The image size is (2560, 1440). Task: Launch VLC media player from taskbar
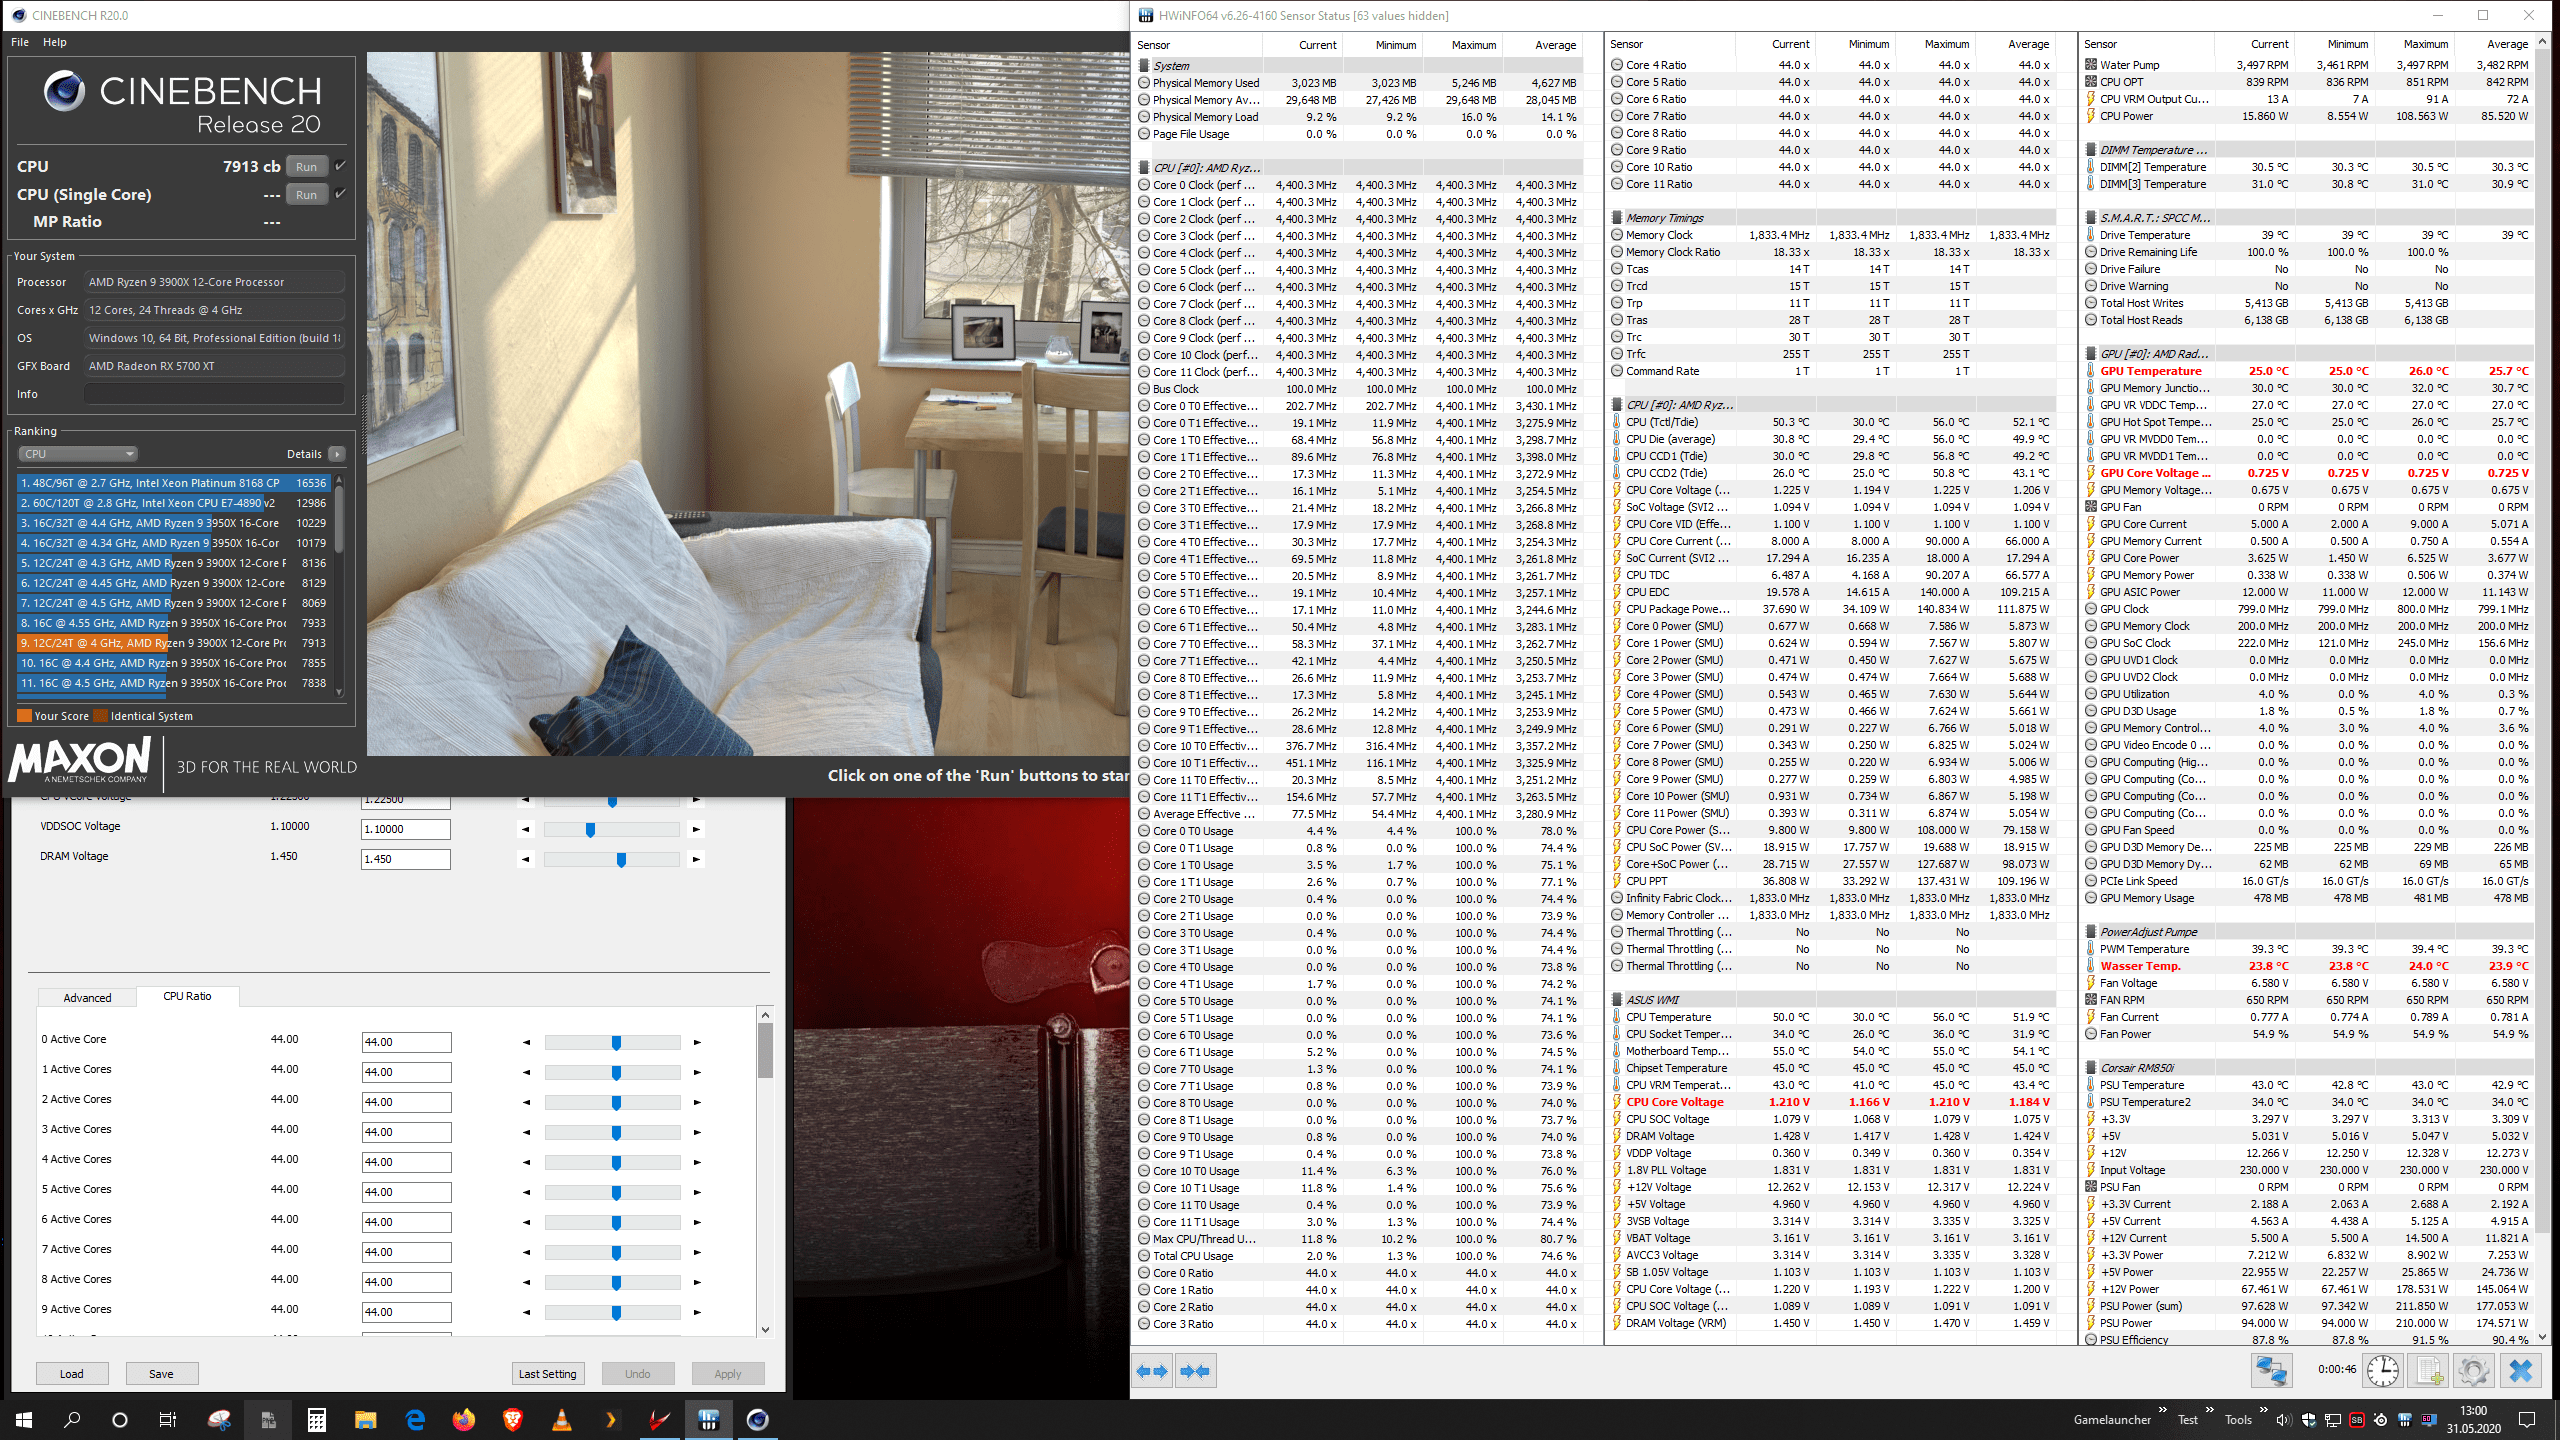coord(562,1420)
